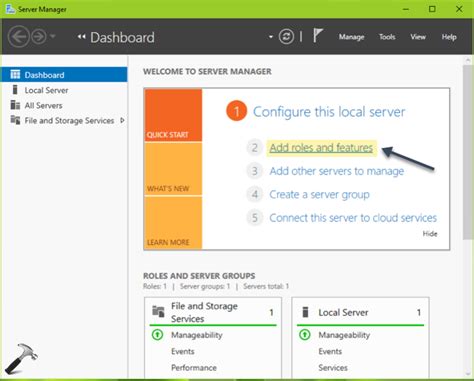Image resolution: width=474 pixels, height=381 pixels.
Task: Click the Local Server tile icon
Action: click(305, 312)
